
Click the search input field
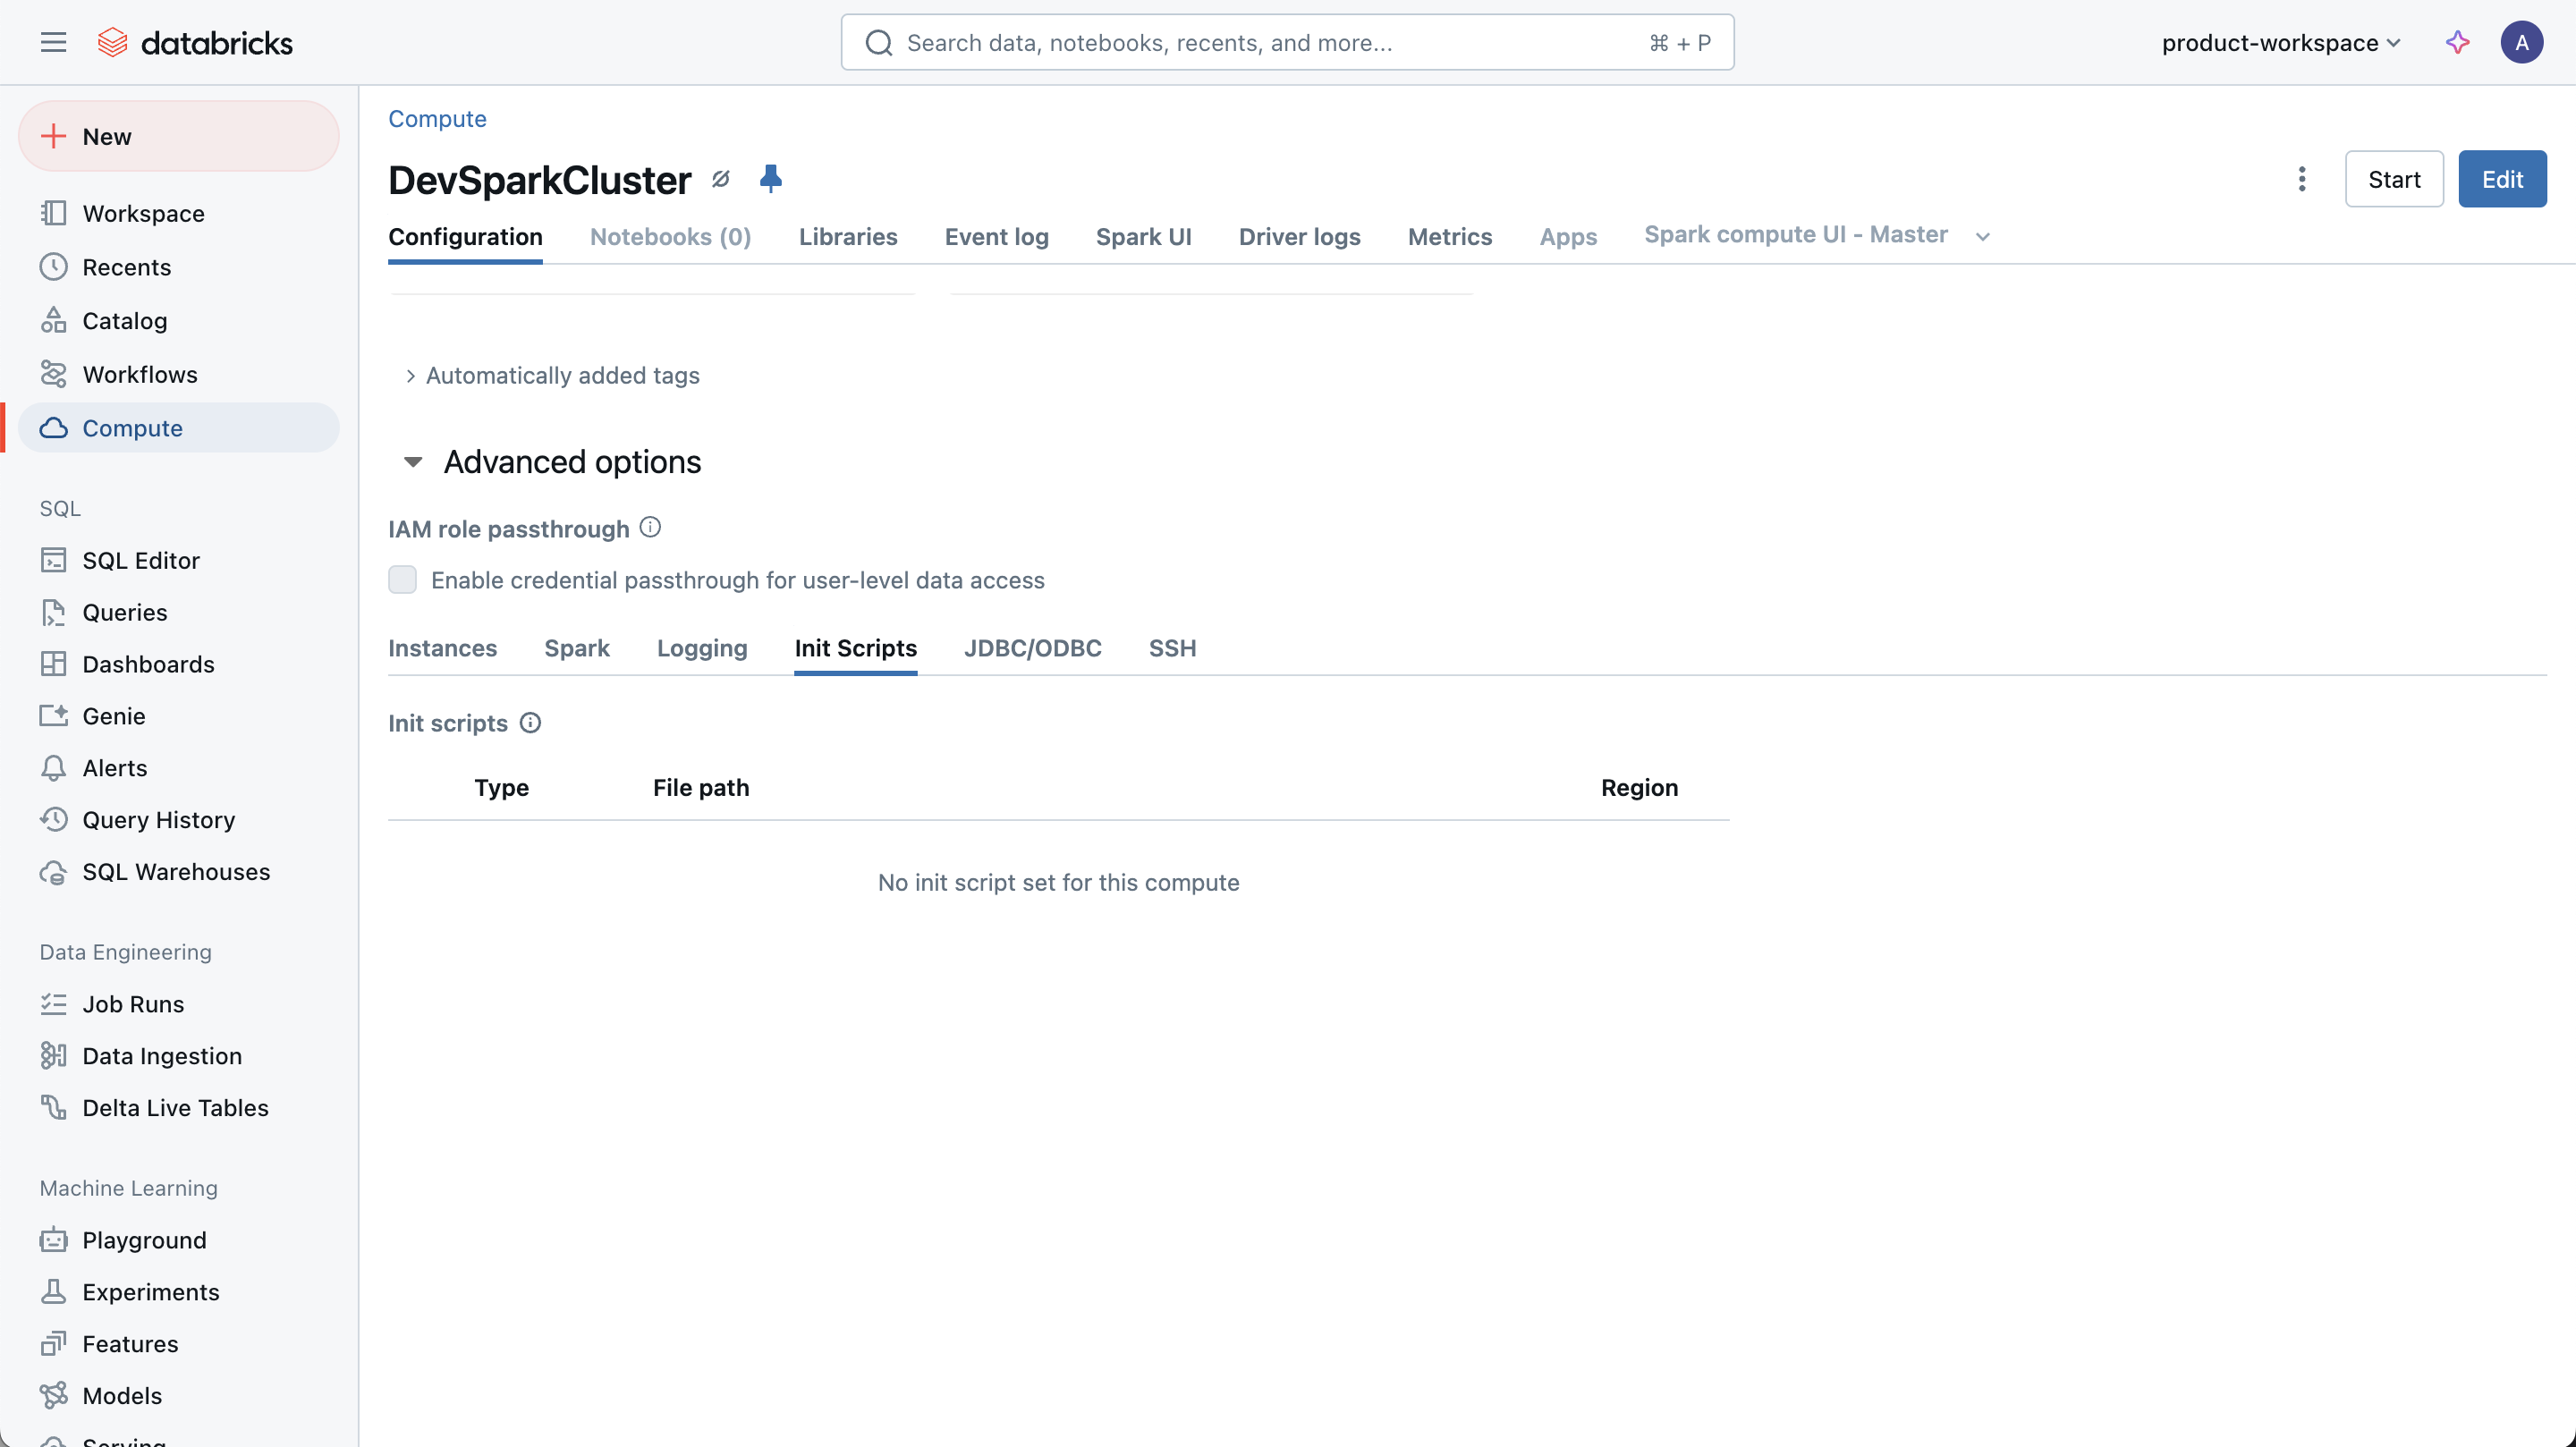point(1288,42)
